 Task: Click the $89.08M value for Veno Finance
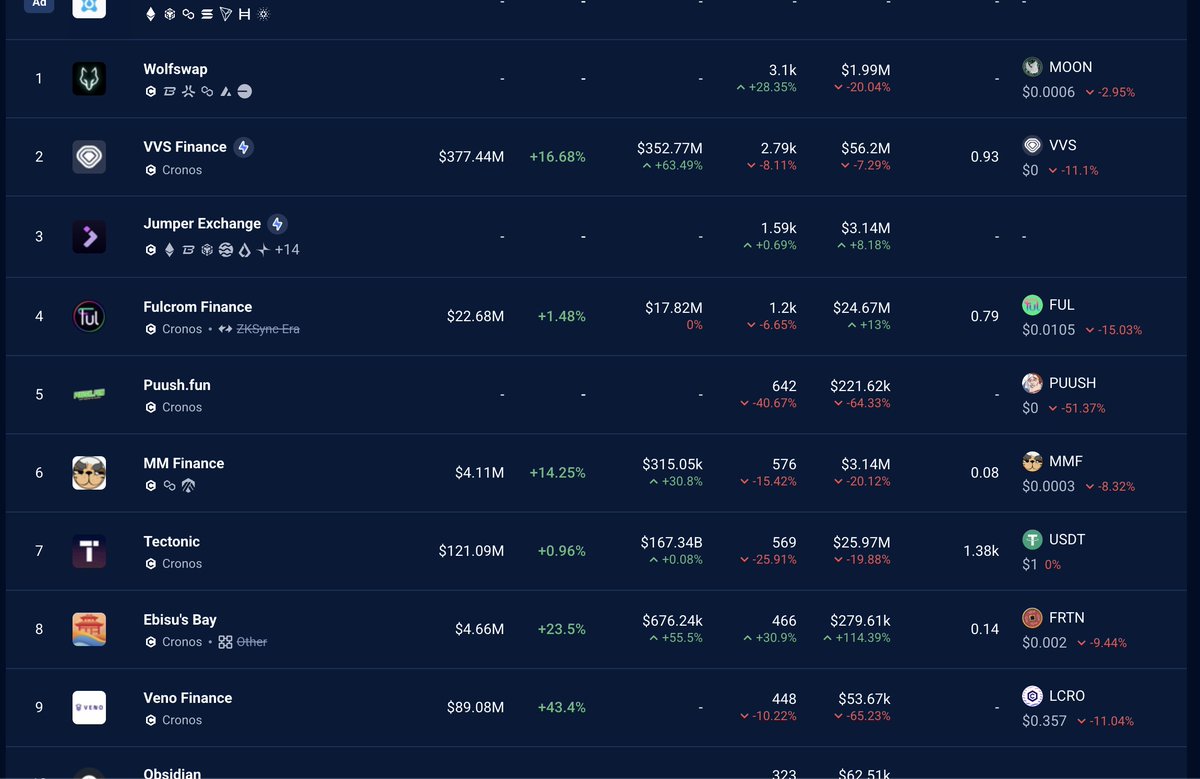pos(475,707)
